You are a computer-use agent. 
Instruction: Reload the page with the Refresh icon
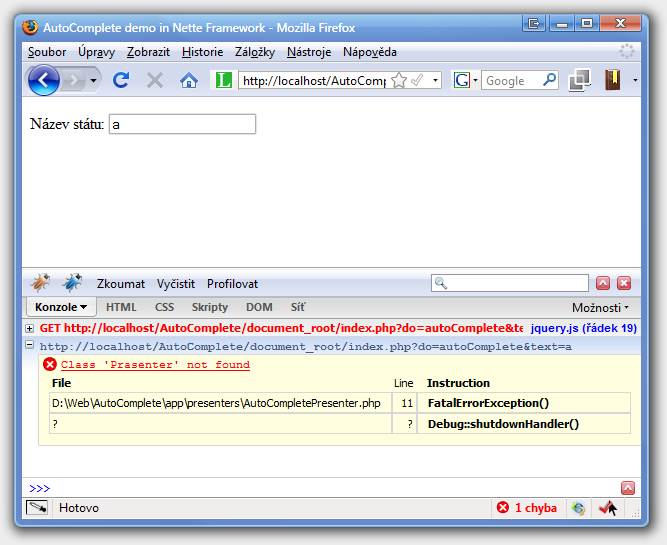(121, 80)
